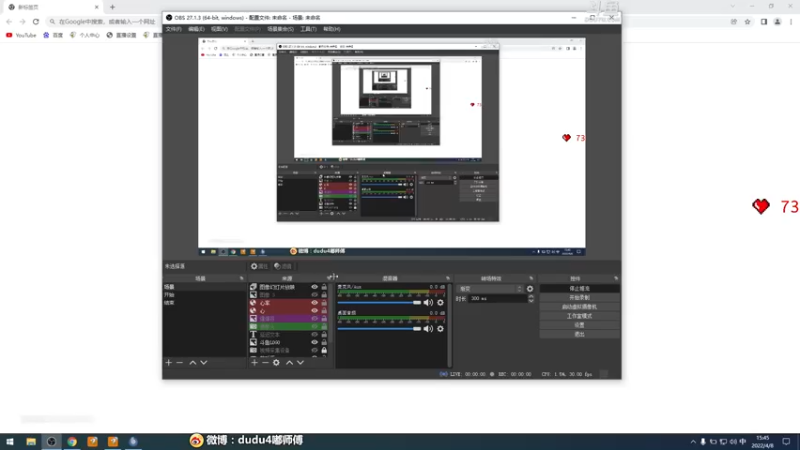The image size is (800, 450).
Task: Click the transition duration 300 ms field
Action: pos(497,298)
